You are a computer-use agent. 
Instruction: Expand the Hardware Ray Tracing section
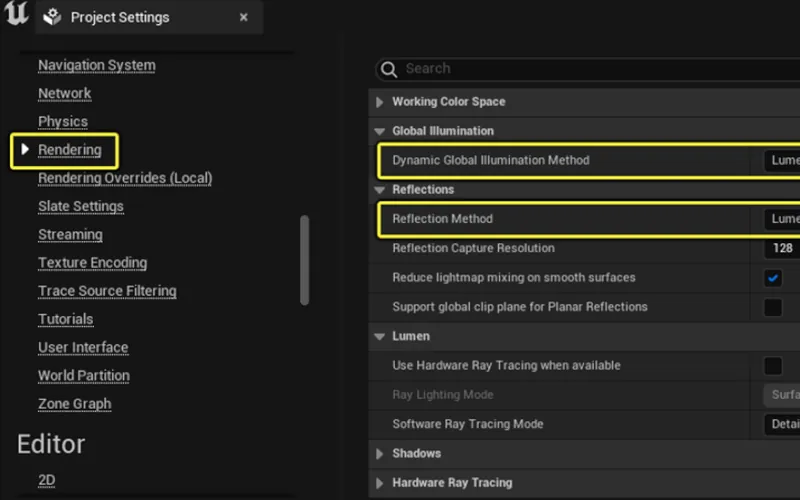coord(379,483)
